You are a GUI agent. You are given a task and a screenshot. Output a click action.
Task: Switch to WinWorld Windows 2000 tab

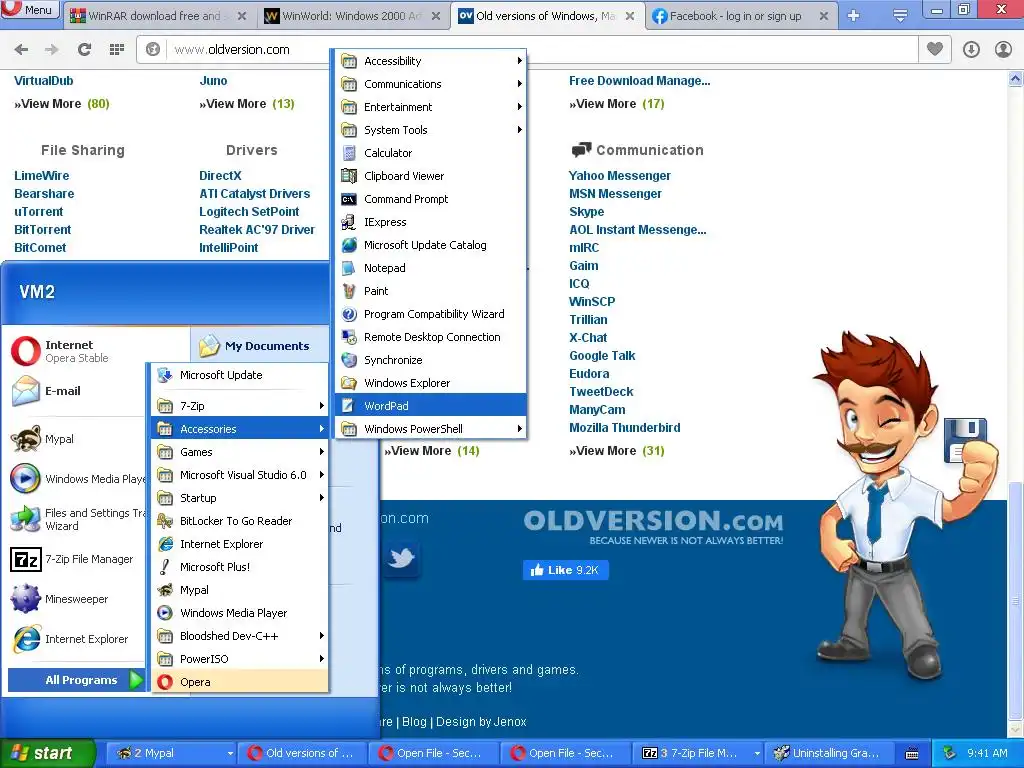click(x=353, y=16)
